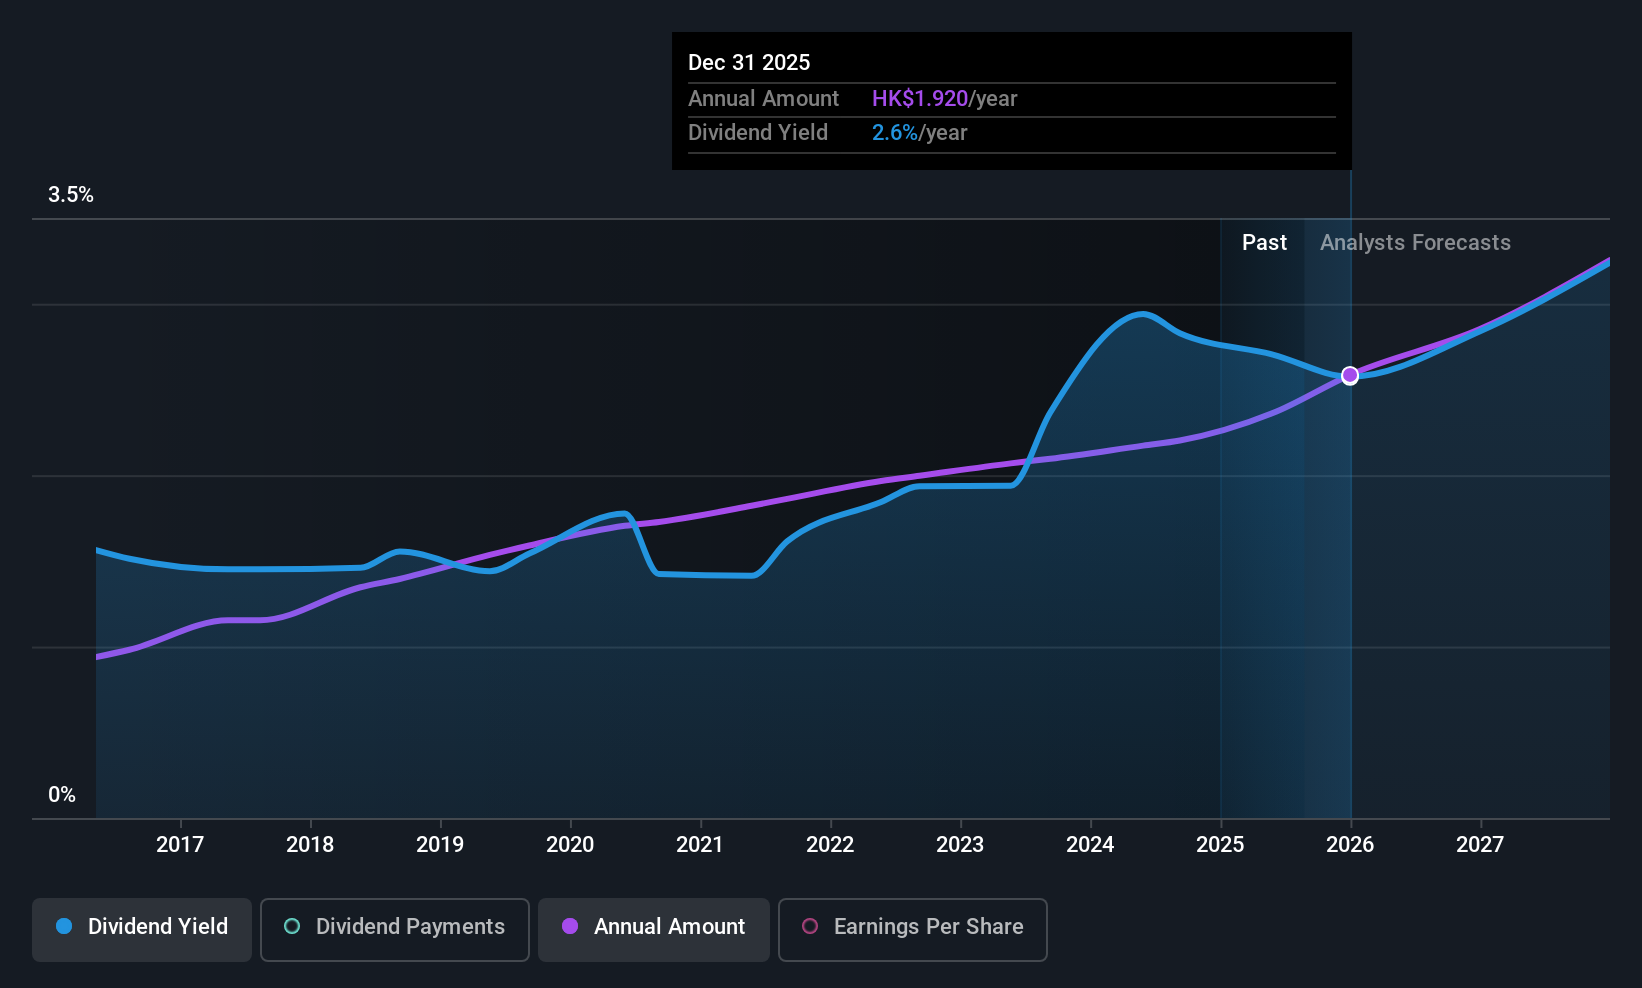The height and width of the screenshot is (988, 1642).
Task: Click the 2017 x-axis year label
Action: point(180,844)
